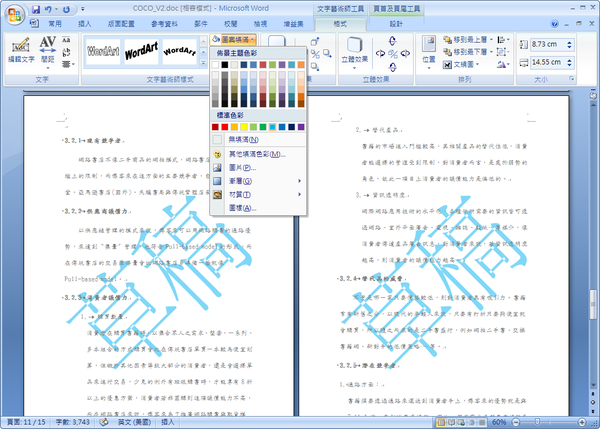This screenshot has width=600, height=429.
Task: Click the 圖案填滿 (Shape Fill) dropdown button
Action: point(234,39)
